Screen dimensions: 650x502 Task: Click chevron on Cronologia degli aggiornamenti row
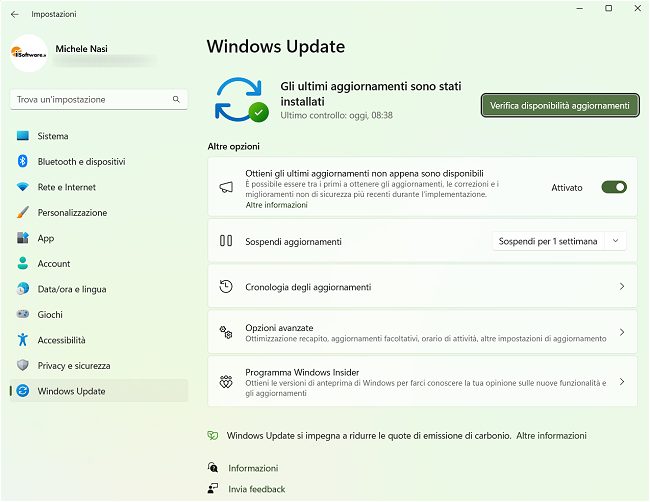[x=622, y=286]
